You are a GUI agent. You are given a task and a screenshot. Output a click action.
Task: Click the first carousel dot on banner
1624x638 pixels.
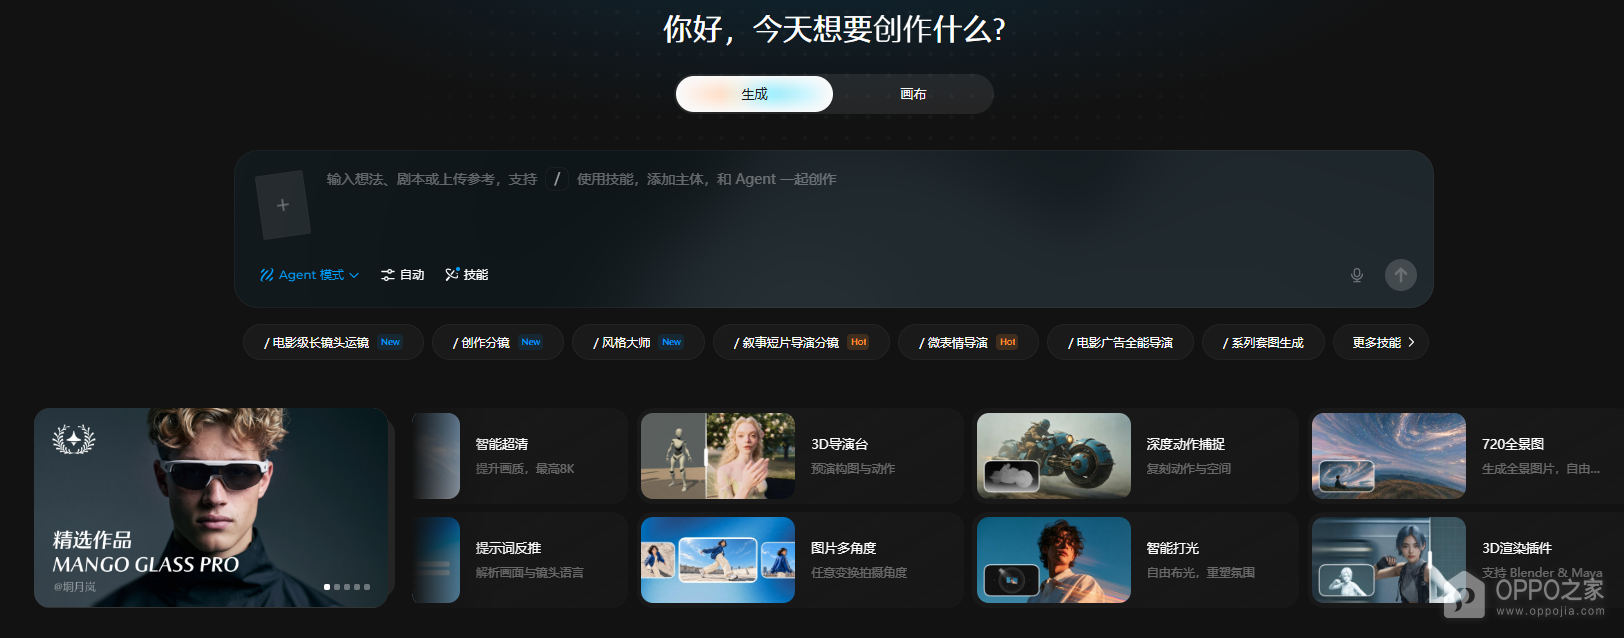(x=327, y=587)
